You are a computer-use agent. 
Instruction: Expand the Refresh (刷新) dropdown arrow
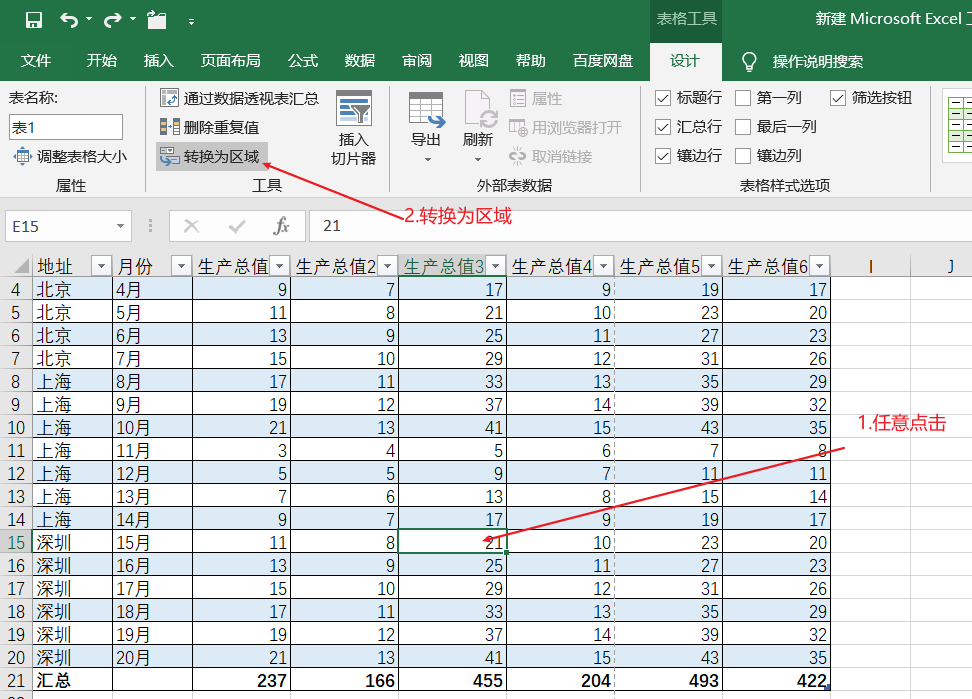point(478,159)
